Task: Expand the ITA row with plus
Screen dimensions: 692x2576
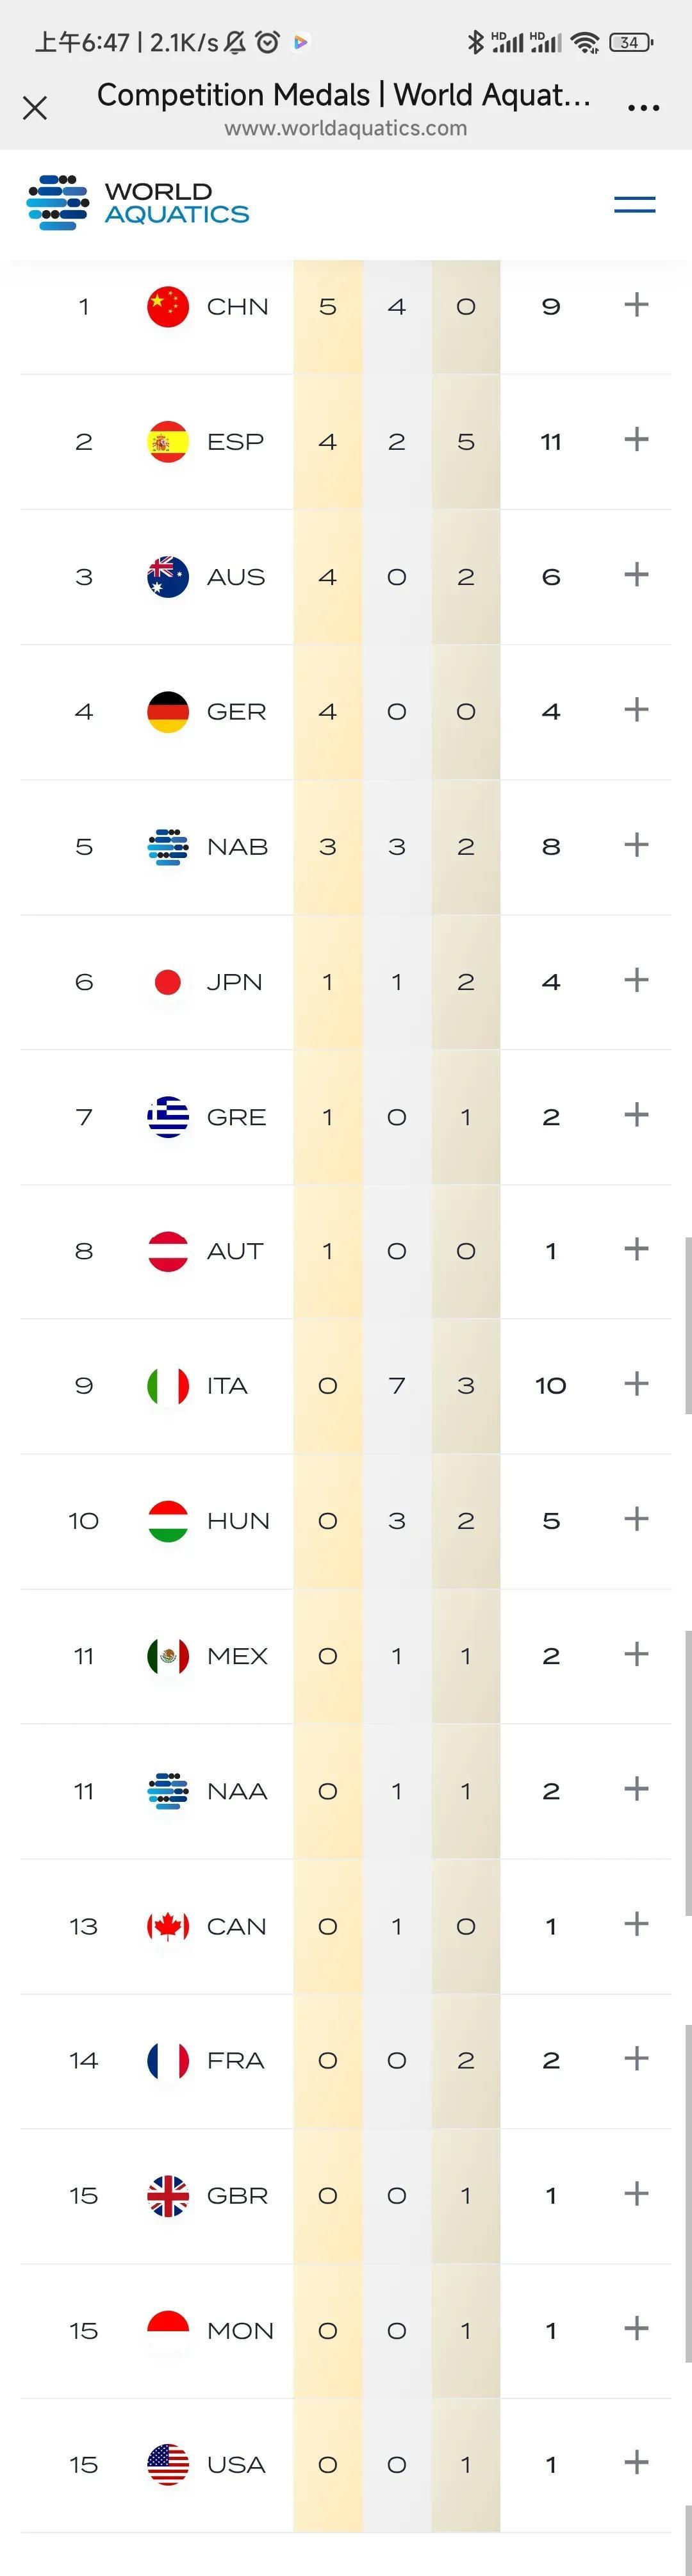Action: [x=636, y=1384]
